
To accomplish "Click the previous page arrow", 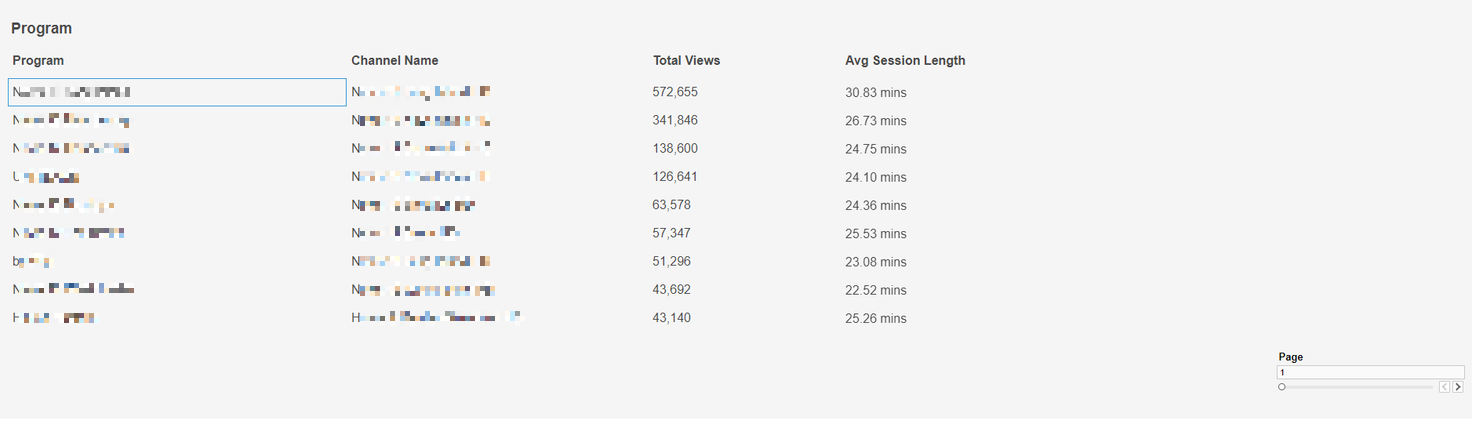I will coord(1444,387).
